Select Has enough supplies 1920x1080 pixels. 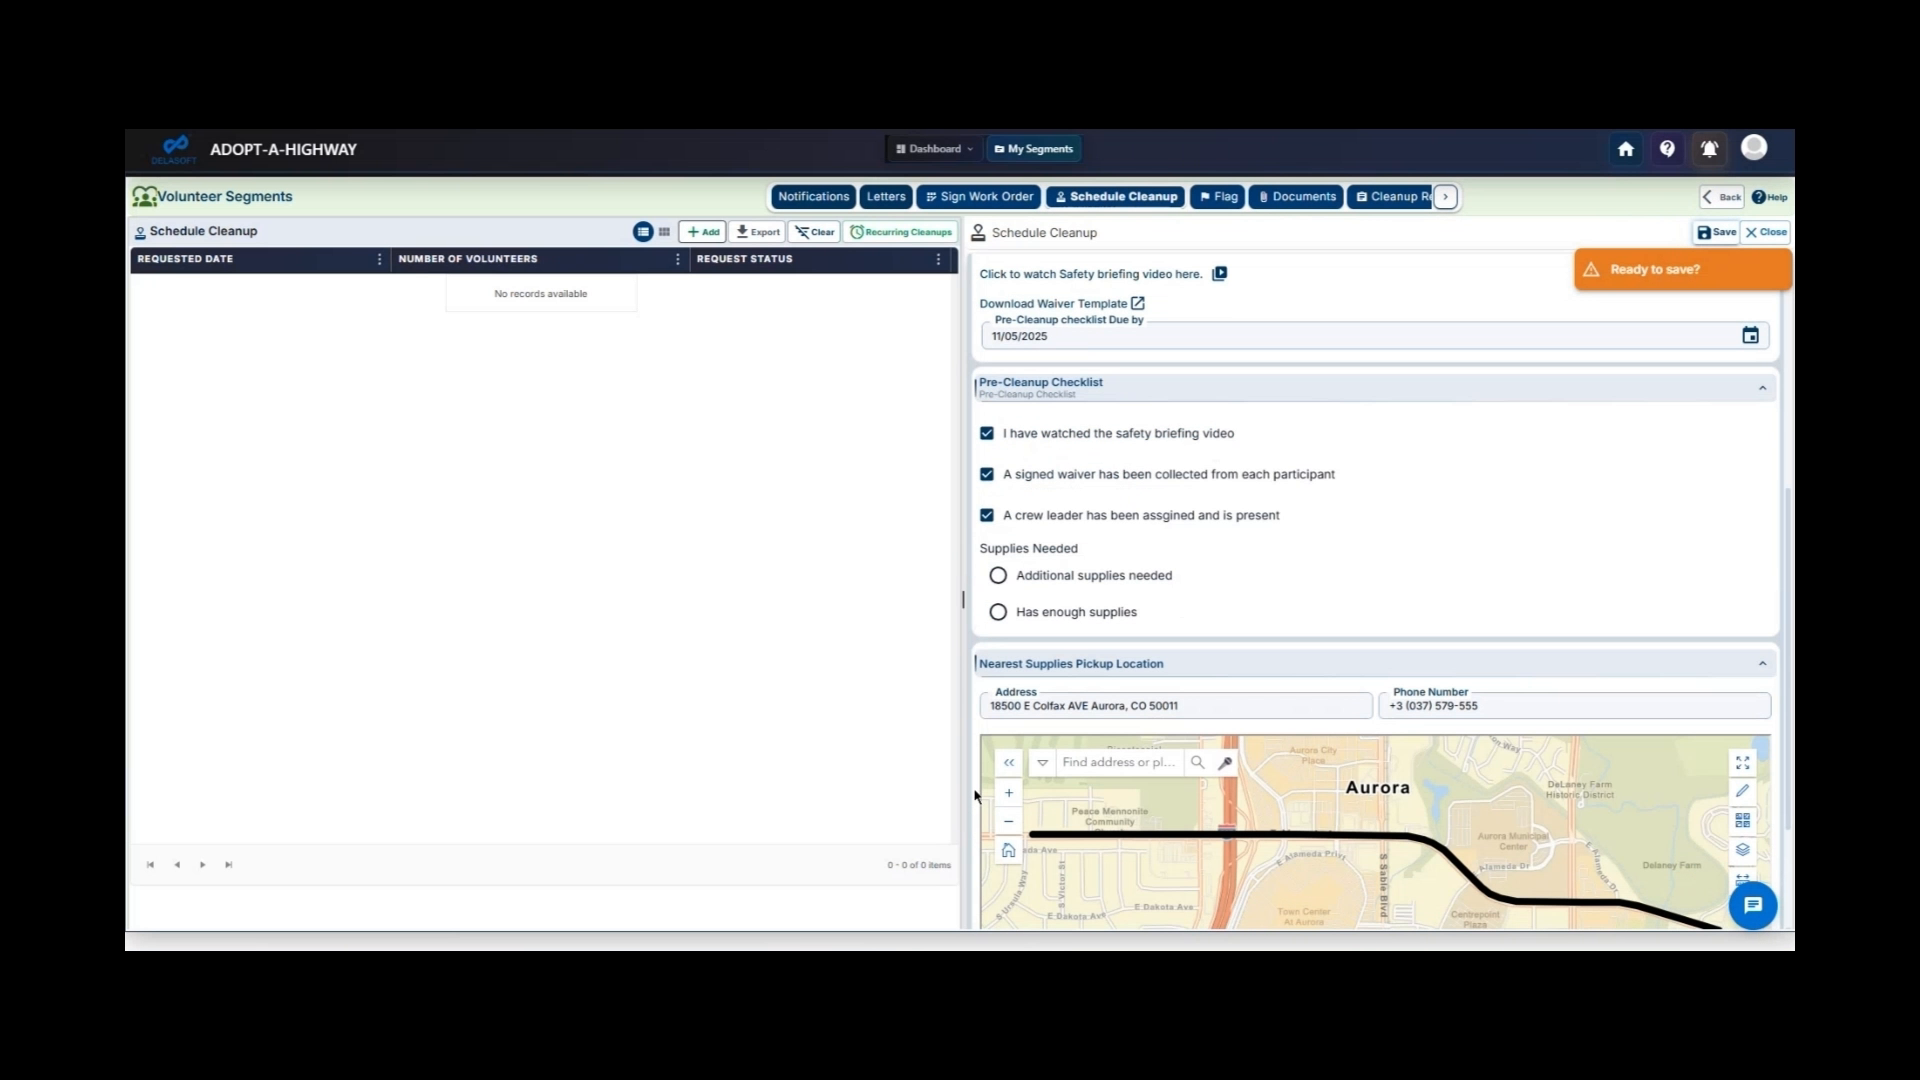pos(997,611)
